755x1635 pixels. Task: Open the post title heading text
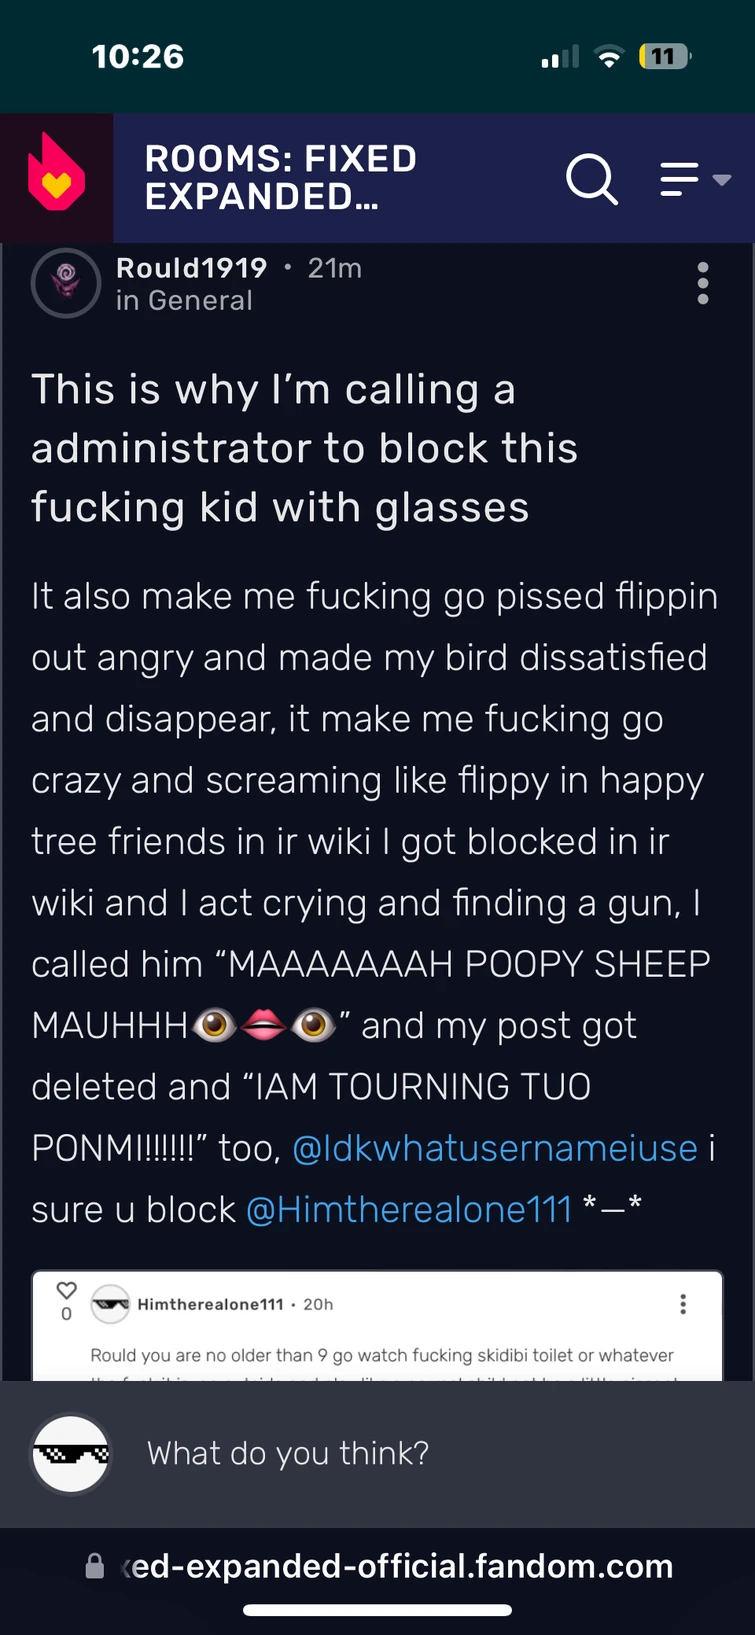pos(305,448)
